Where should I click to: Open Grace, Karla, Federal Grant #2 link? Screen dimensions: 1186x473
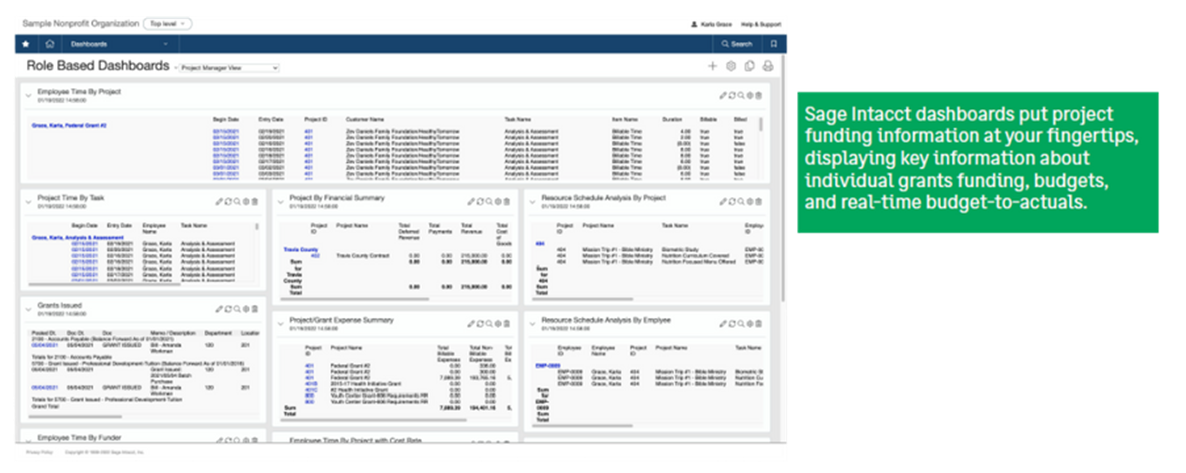tap(69, 126)
